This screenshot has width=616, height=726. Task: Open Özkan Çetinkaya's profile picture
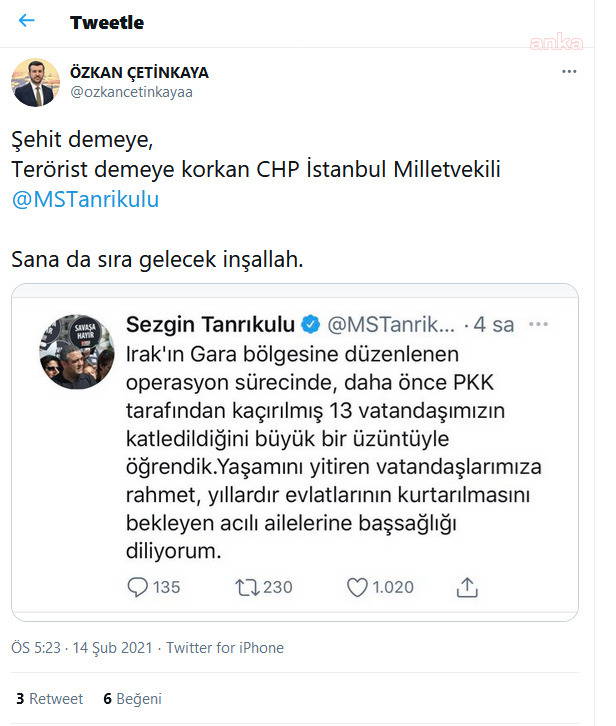[35, 82]
